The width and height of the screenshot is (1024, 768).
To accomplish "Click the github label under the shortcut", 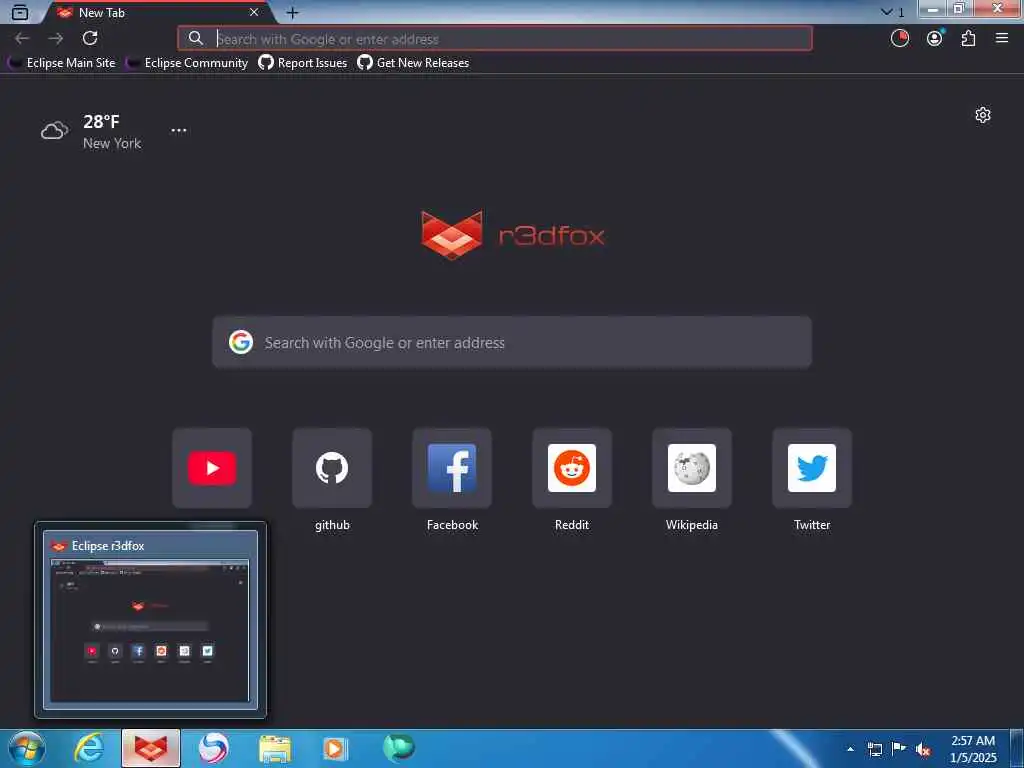I will (332, 525).
